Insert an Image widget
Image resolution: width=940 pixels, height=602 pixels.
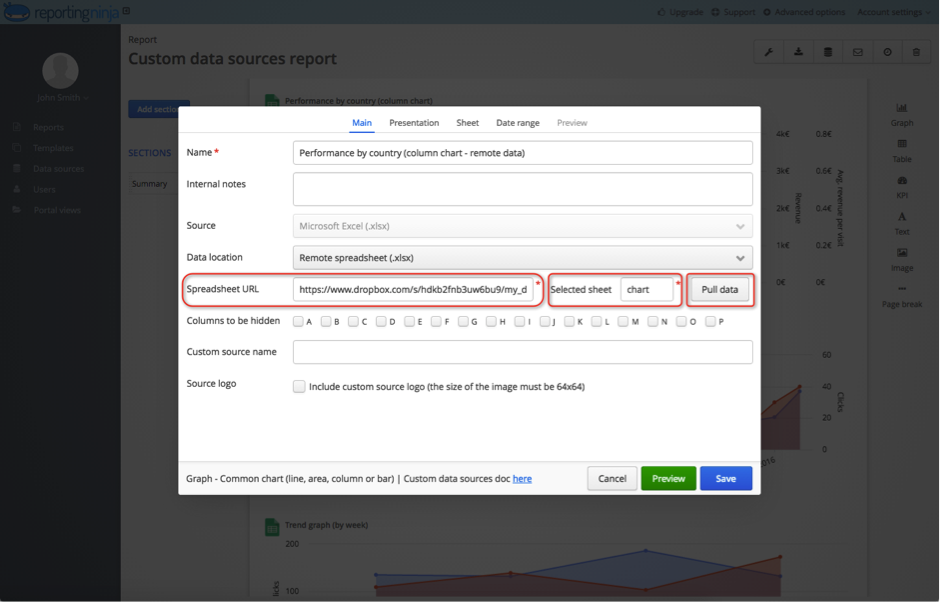click(x=902, y=260)
